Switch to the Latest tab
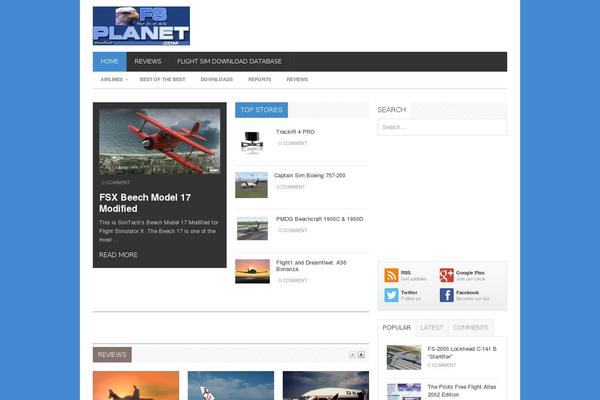Screen dimensions: 600x400 pyautogui.click(x=432, y=328)
